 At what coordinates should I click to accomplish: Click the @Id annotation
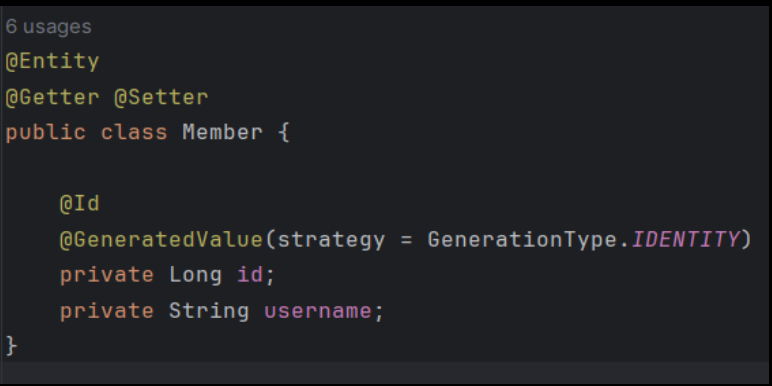pyautogui.click(x=79, y=203)
